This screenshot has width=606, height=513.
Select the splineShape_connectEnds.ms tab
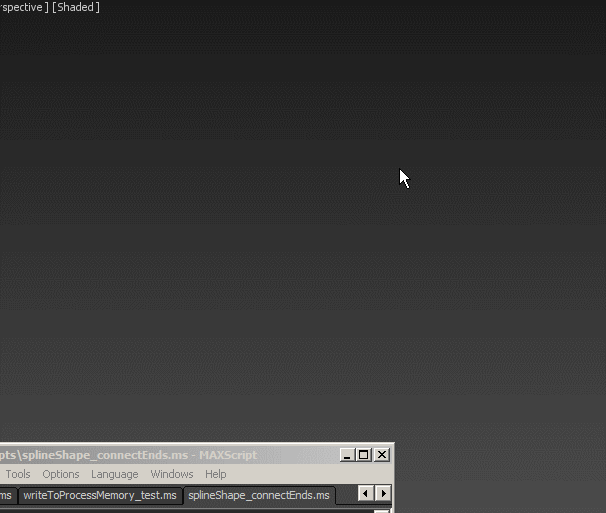[259, 495]
